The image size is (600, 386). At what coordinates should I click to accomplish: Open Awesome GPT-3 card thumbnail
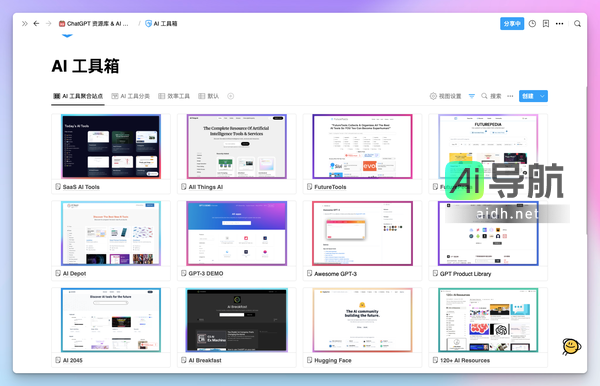click(x=362, y=233)
